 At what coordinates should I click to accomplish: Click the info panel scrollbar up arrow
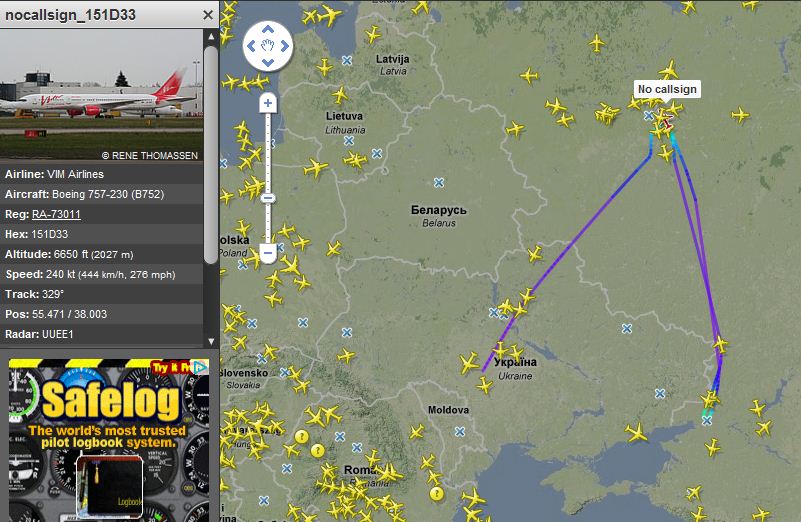[211, 36]
